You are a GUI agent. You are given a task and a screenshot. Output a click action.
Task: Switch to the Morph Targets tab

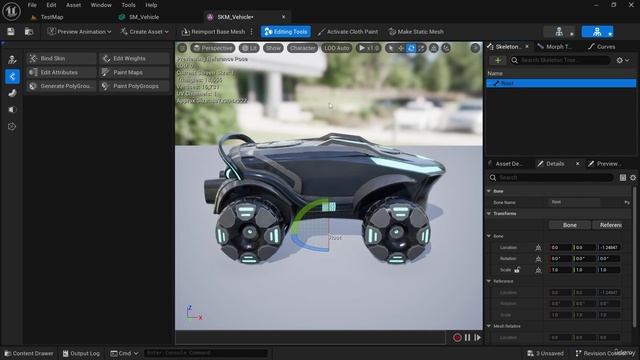(555, 47)
